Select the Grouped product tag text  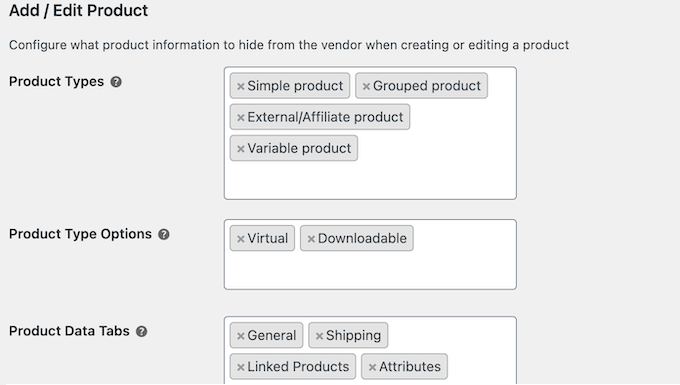(427, 86)
